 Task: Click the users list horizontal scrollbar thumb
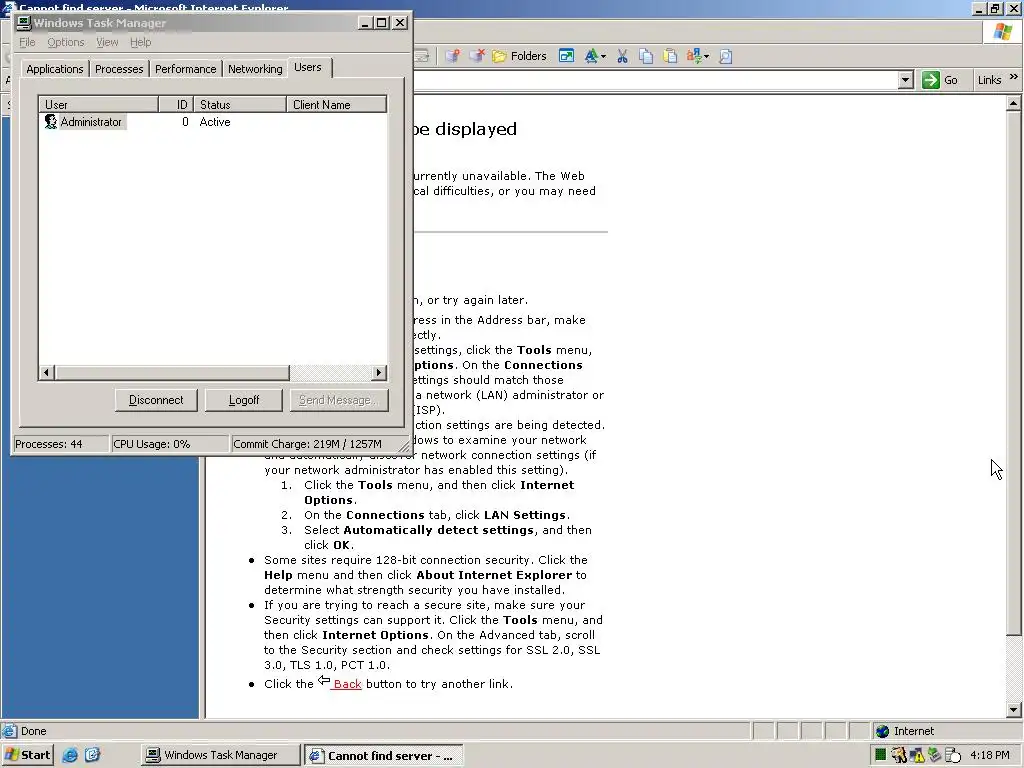coord(172,373)
